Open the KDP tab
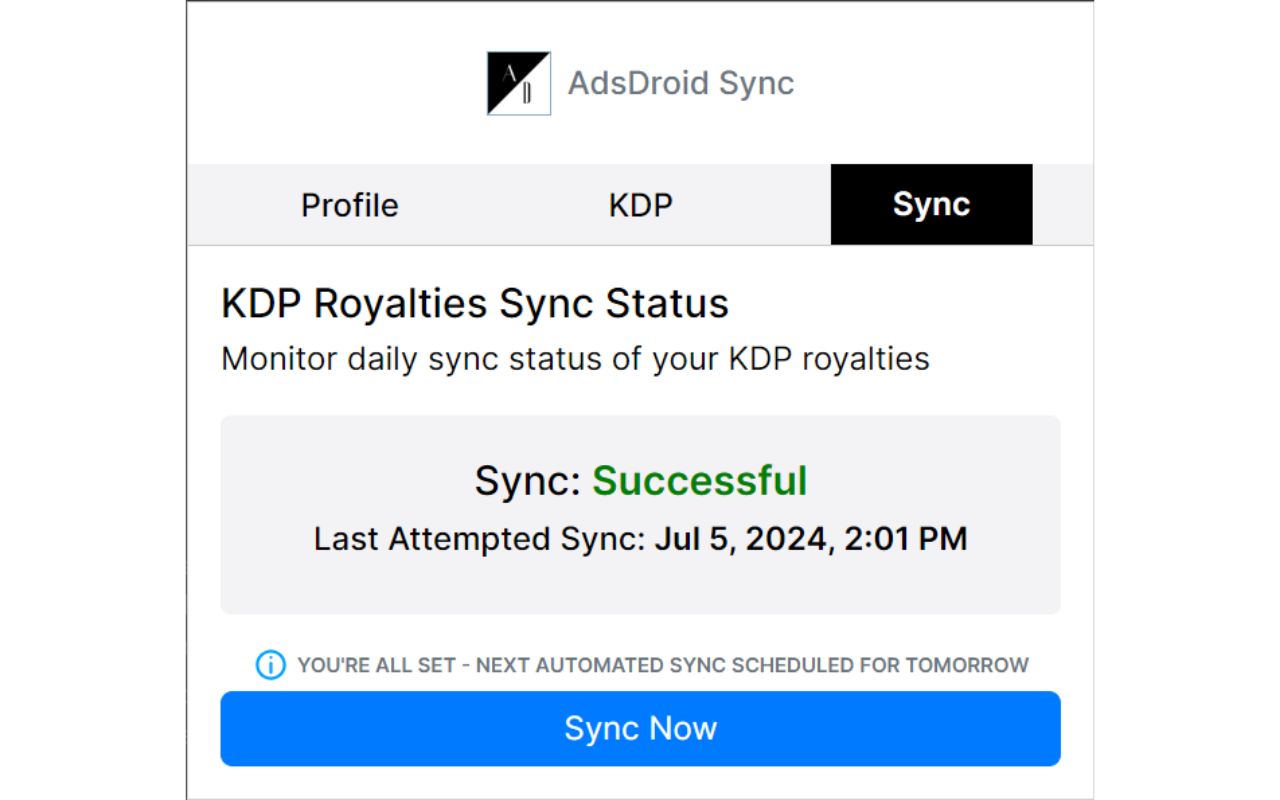The image size is (1280, 800). (640, 205)
